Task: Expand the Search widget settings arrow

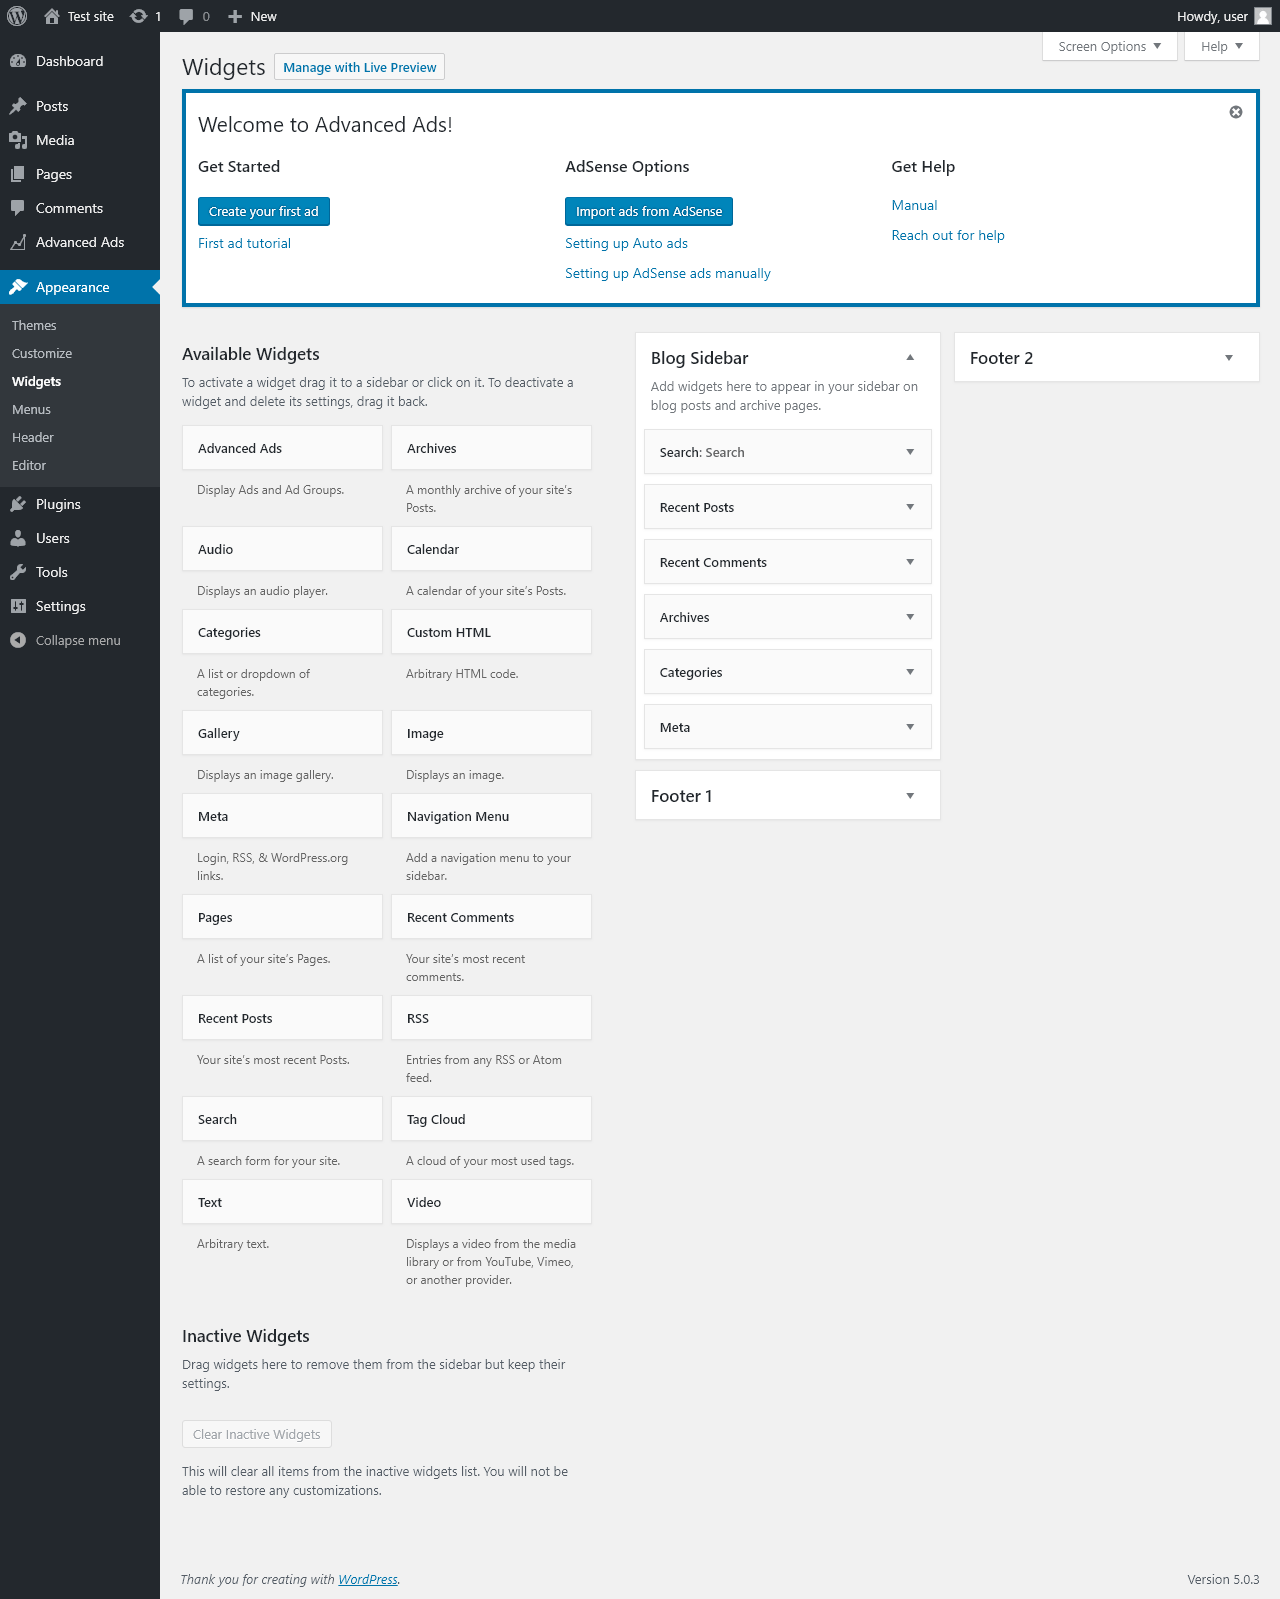Action: (x=910, y=452)
